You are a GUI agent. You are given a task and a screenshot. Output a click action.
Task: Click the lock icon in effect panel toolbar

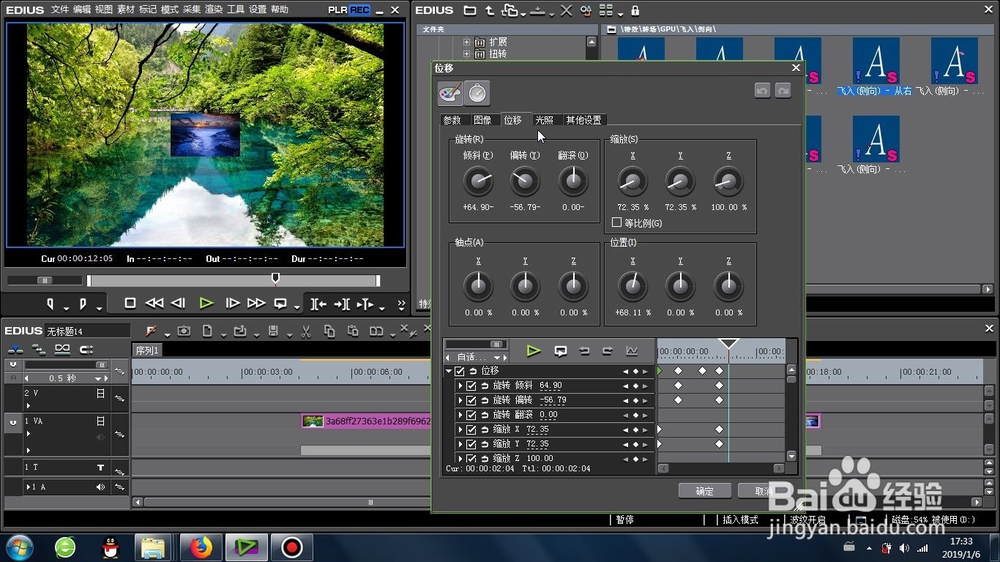point(635,10)
